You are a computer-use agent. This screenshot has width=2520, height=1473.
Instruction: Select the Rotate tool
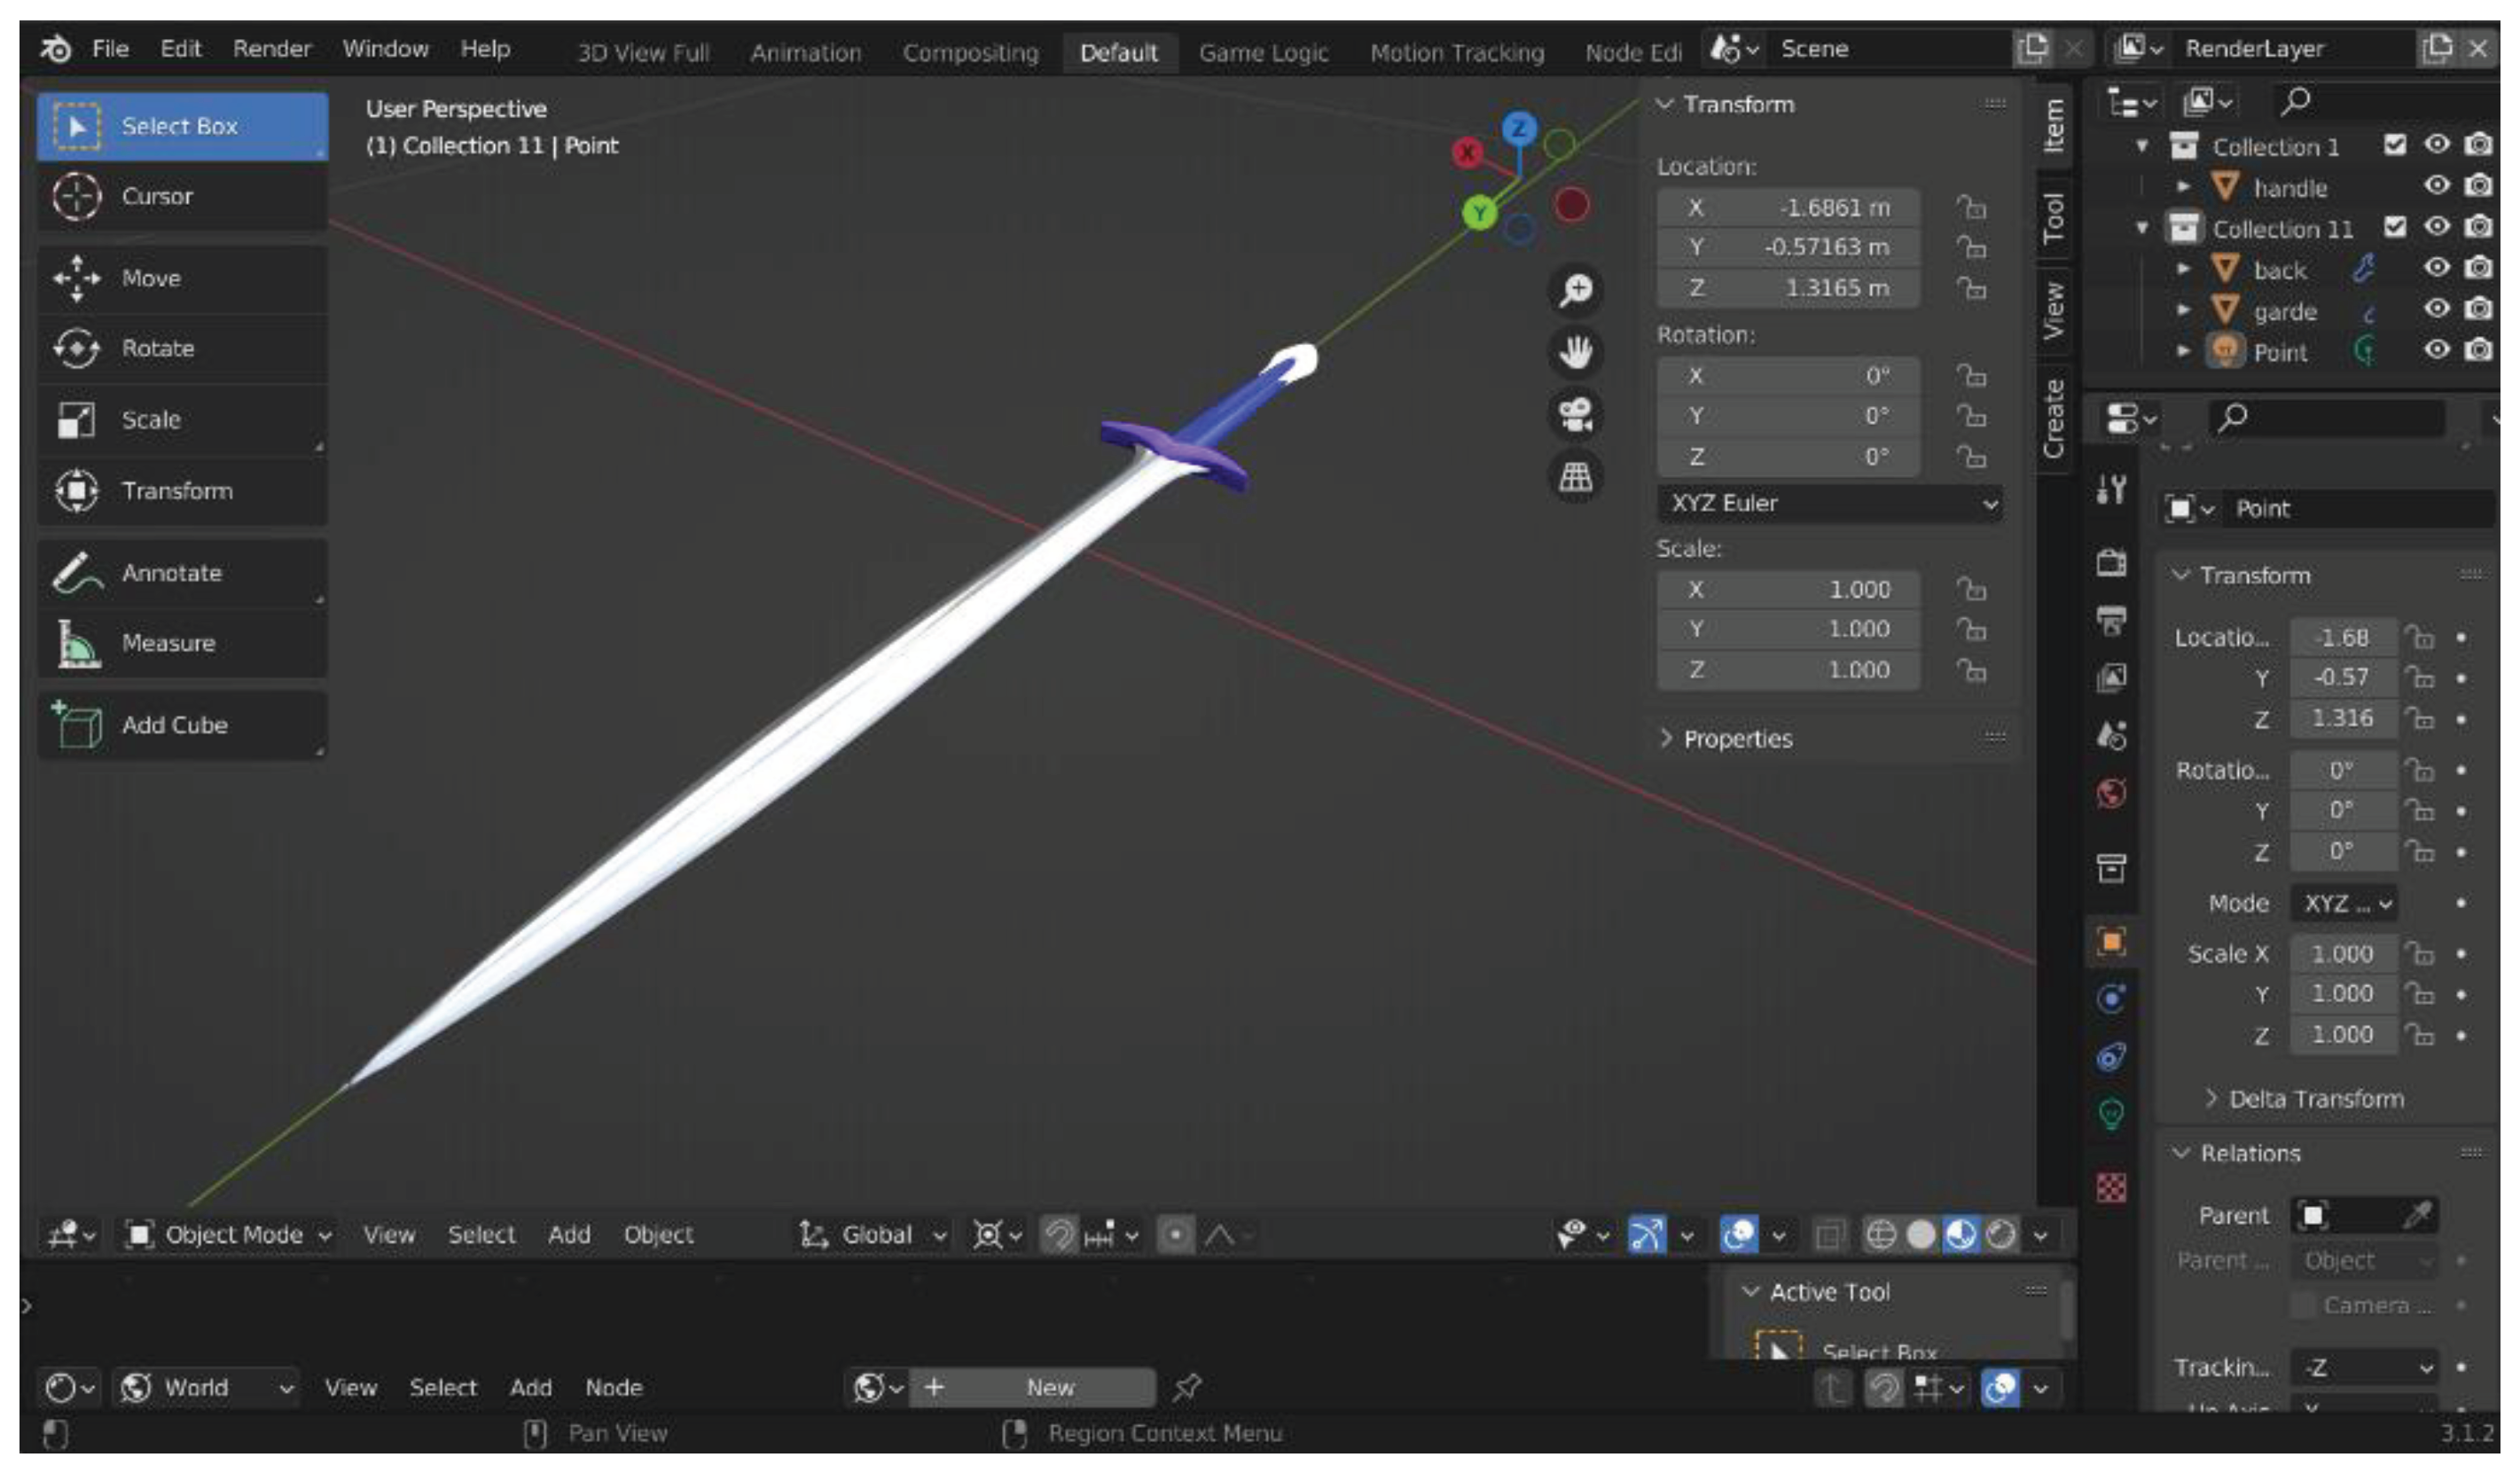(158, 349)
